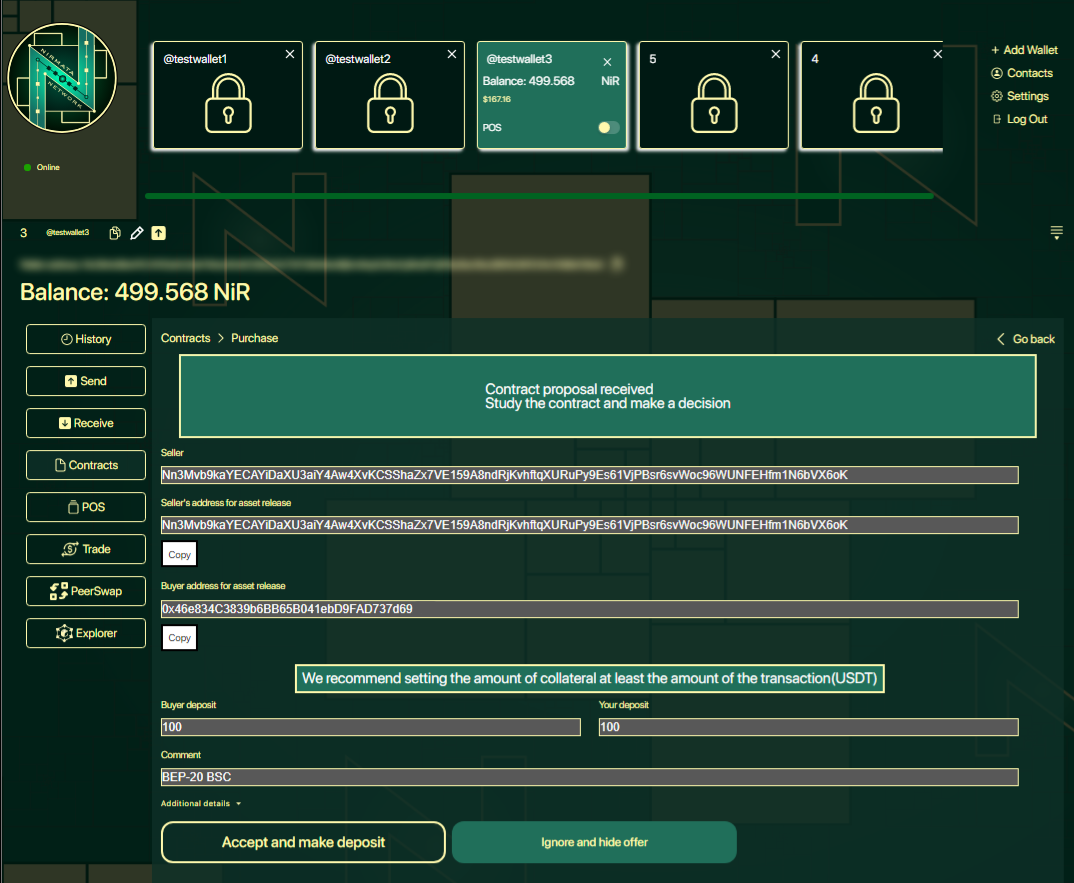The image size is (1074, 883).
Task: Click Accept and make deposit
Action: 303,842
